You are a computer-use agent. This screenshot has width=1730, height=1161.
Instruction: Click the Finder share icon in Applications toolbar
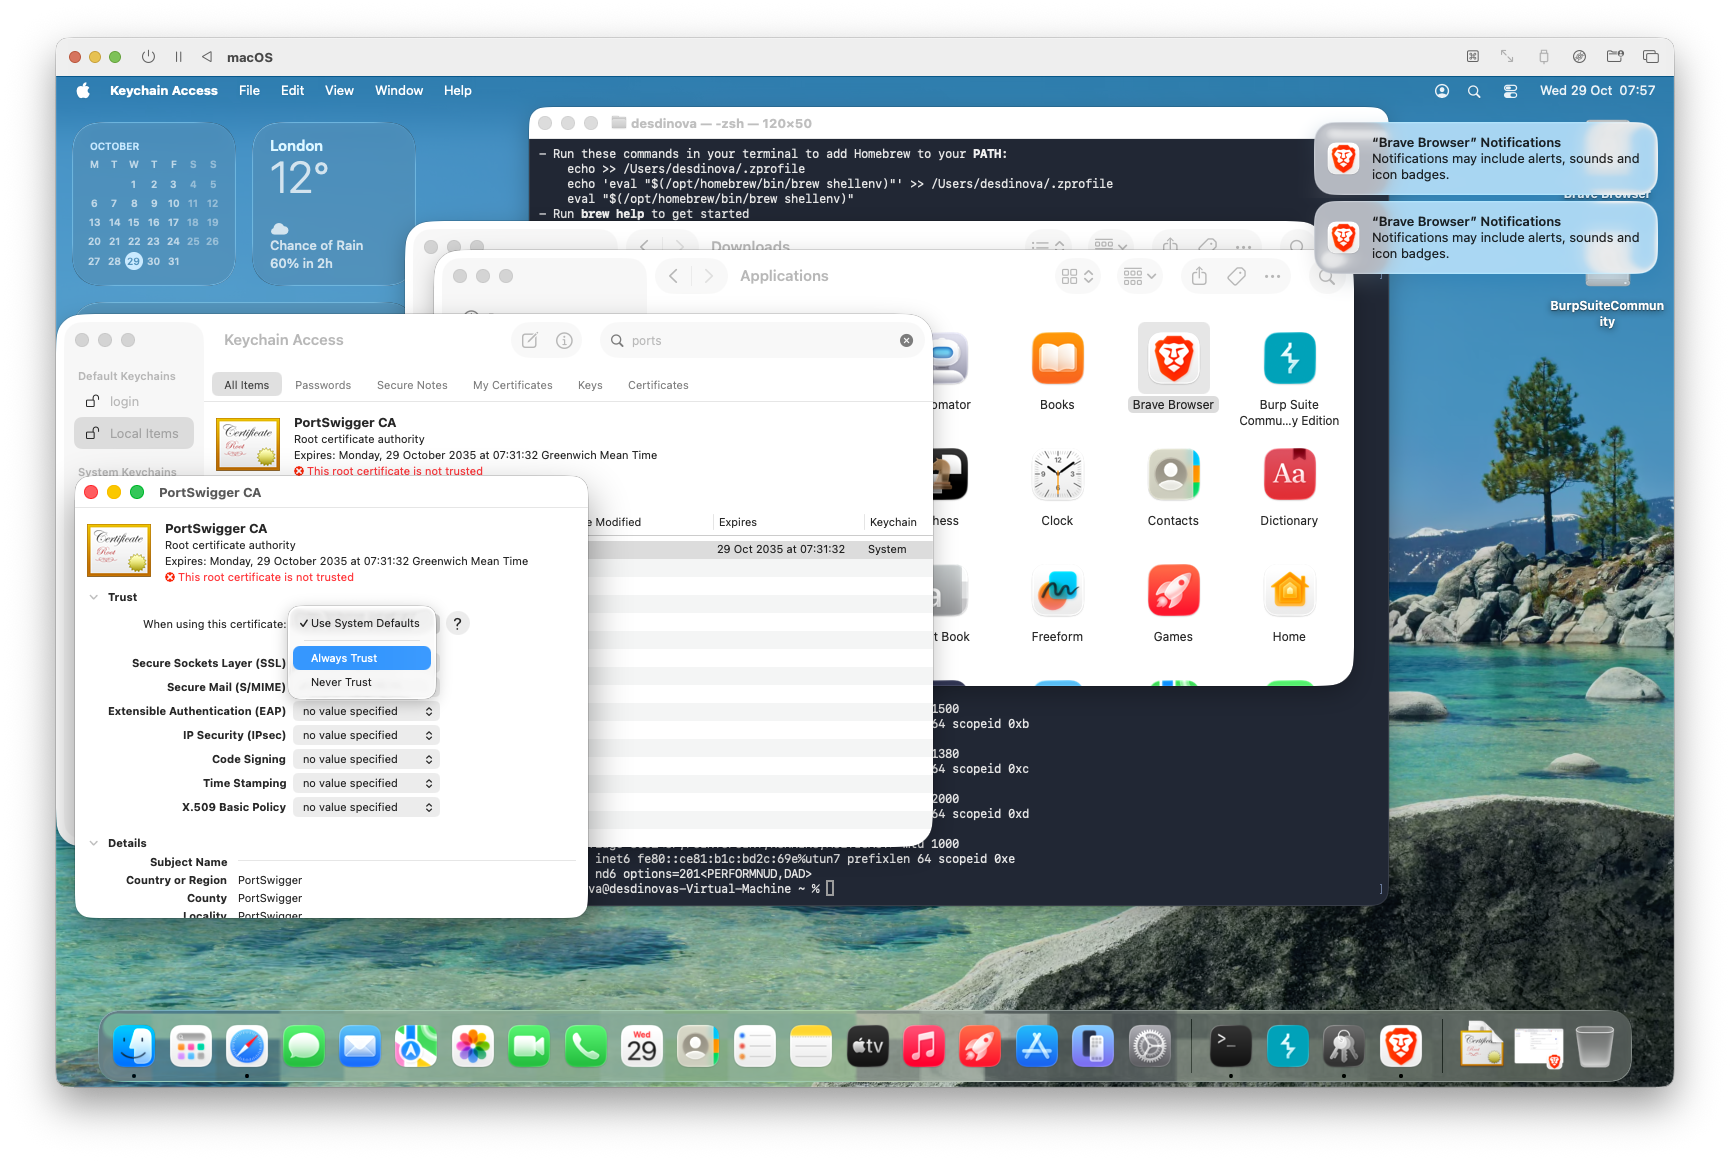pos(1199,277)
